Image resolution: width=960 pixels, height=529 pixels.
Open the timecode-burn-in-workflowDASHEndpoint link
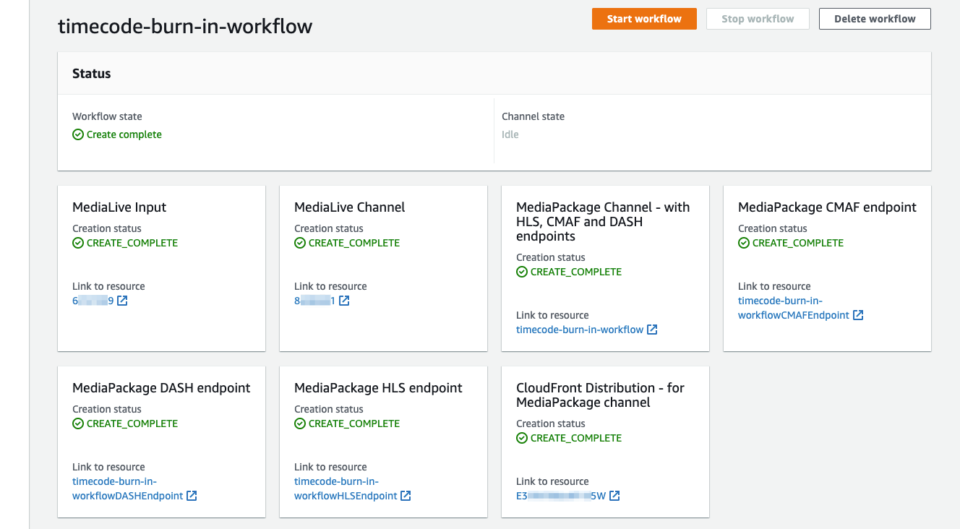click(127, 488)
